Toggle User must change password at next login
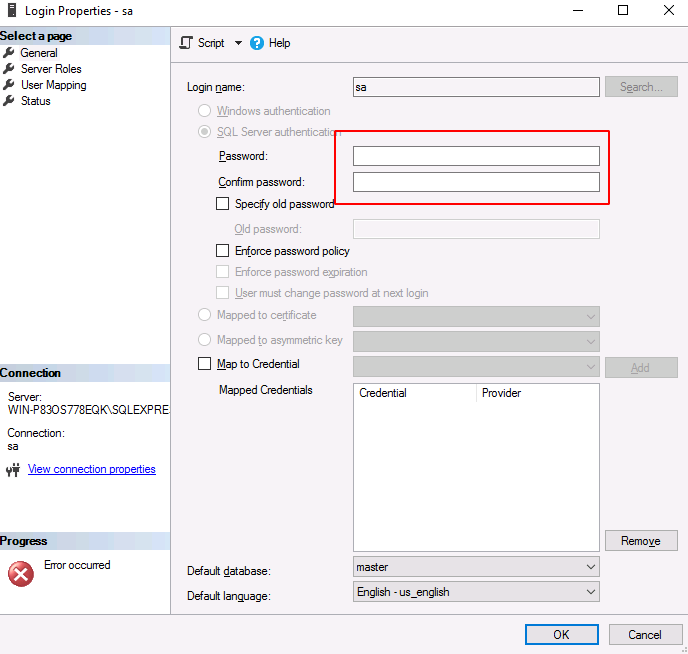 coord(222,293)
